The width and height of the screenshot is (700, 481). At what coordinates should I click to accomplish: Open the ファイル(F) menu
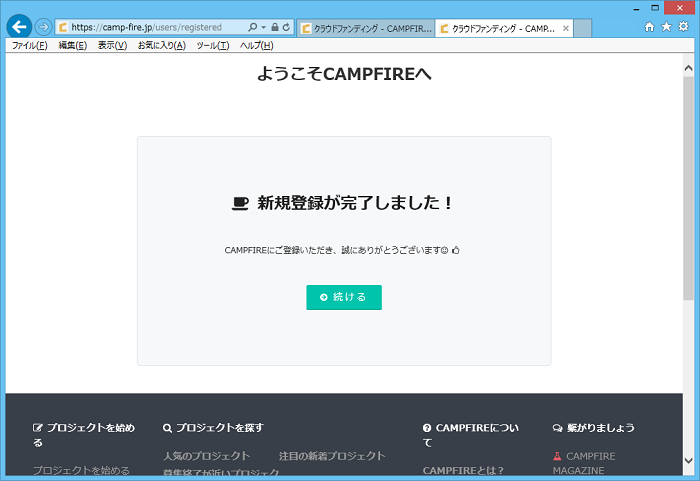point(29,46)
